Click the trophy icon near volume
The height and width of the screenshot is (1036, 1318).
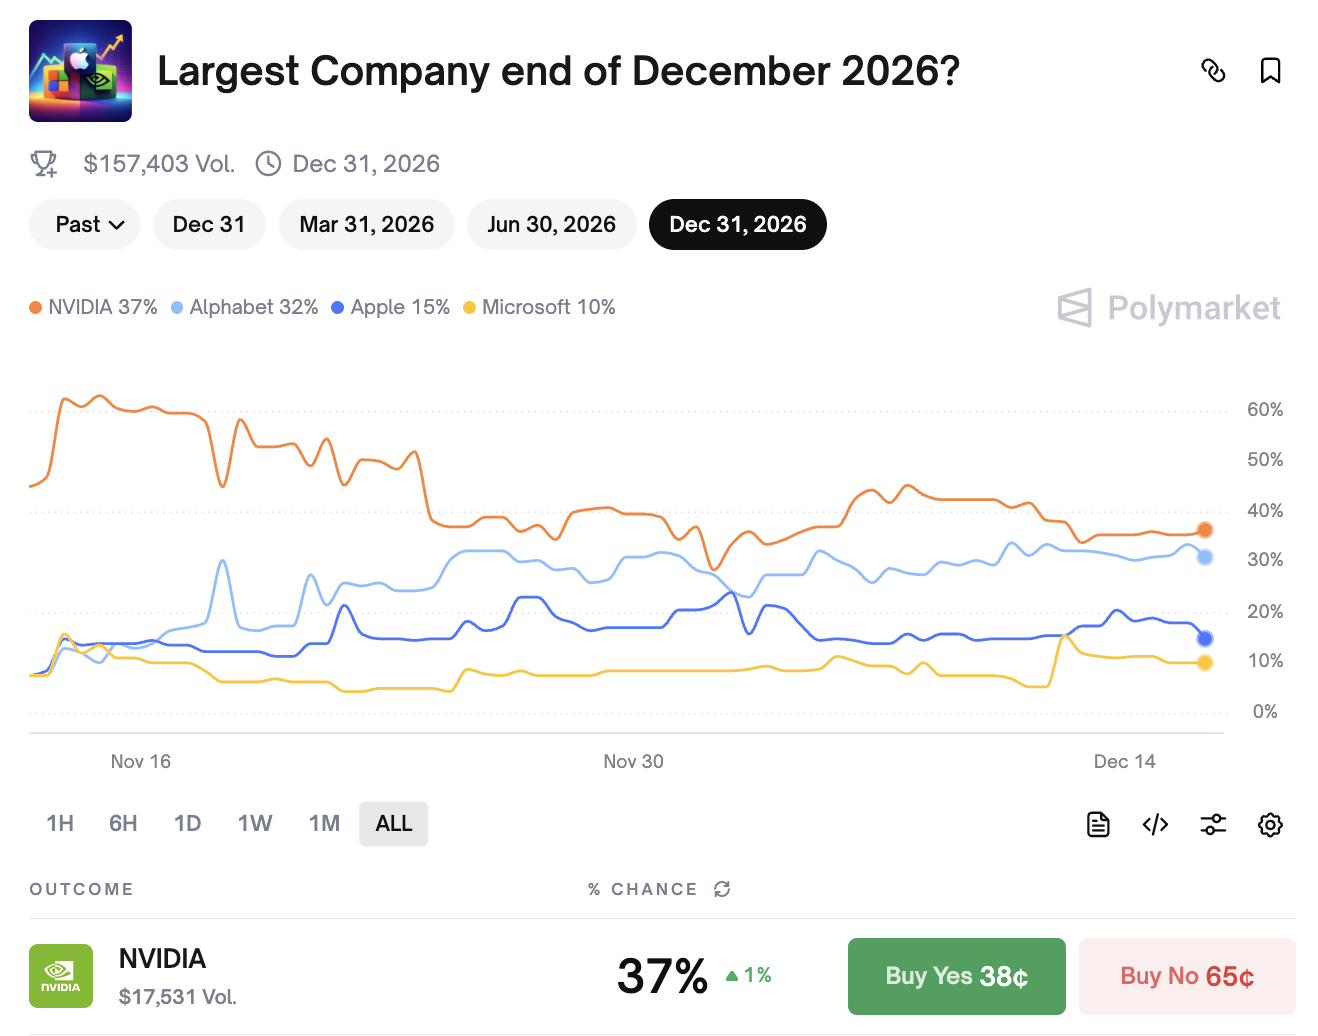[x=44, y=164]
